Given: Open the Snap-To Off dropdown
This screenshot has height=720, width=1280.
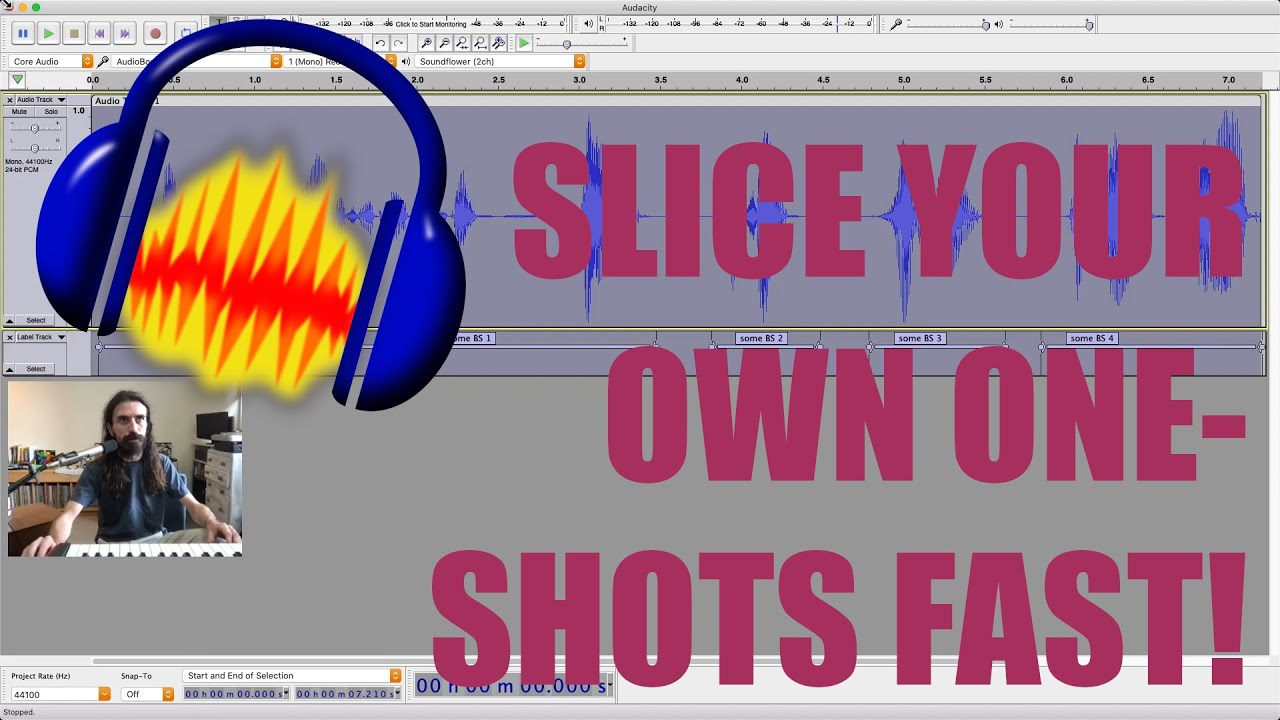Looking at the screenshot, I should (147, 694).
